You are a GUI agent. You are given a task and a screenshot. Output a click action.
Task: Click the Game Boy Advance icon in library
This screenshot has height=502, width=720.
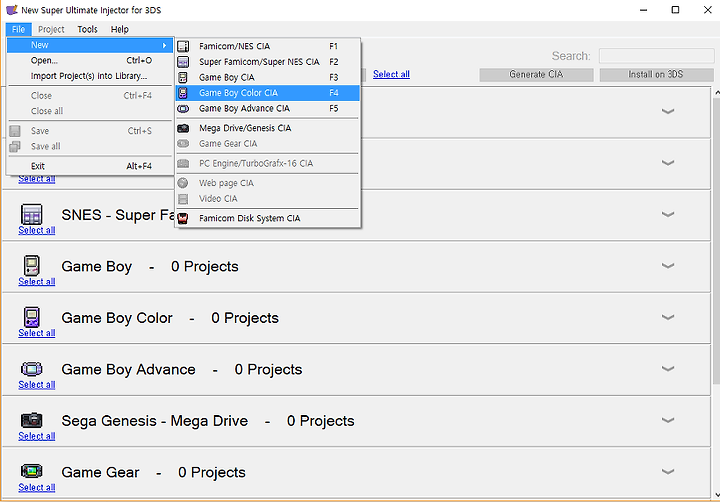32,369
